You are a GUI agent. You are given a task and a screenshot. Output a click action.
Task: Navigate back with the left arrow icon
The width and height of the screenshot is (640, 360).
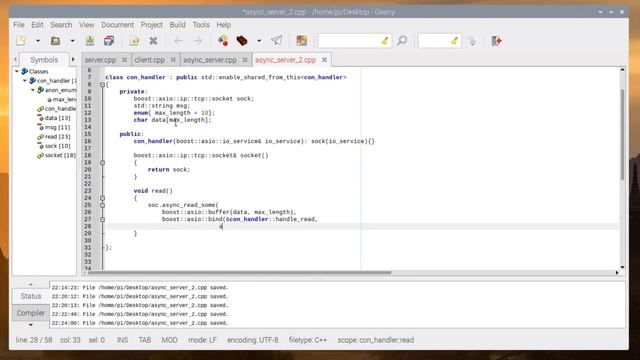pyautogui.click(x=178, y=40)
